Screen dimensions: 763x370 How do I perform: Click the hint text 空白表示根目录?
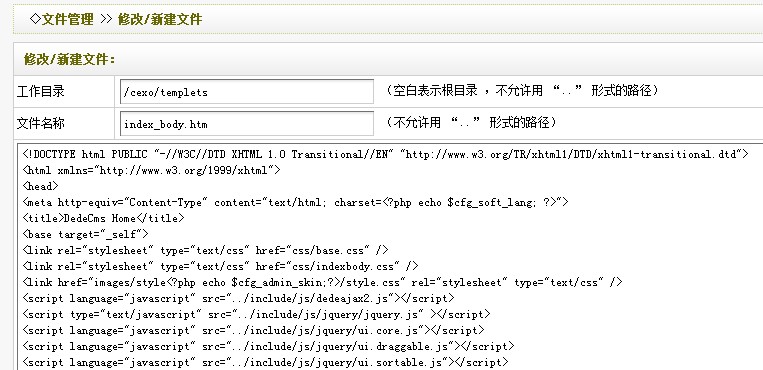coord(435,91)
